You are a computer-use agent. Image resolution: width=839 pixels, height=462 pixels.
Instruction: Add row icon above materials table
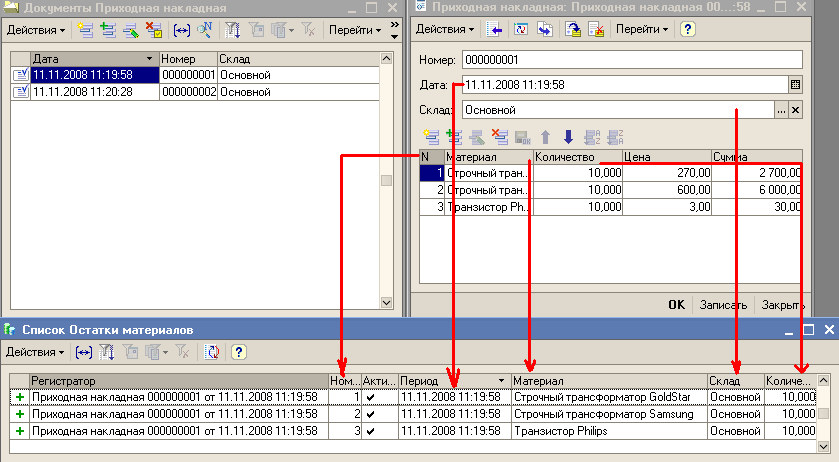click(x=431, y=137)
